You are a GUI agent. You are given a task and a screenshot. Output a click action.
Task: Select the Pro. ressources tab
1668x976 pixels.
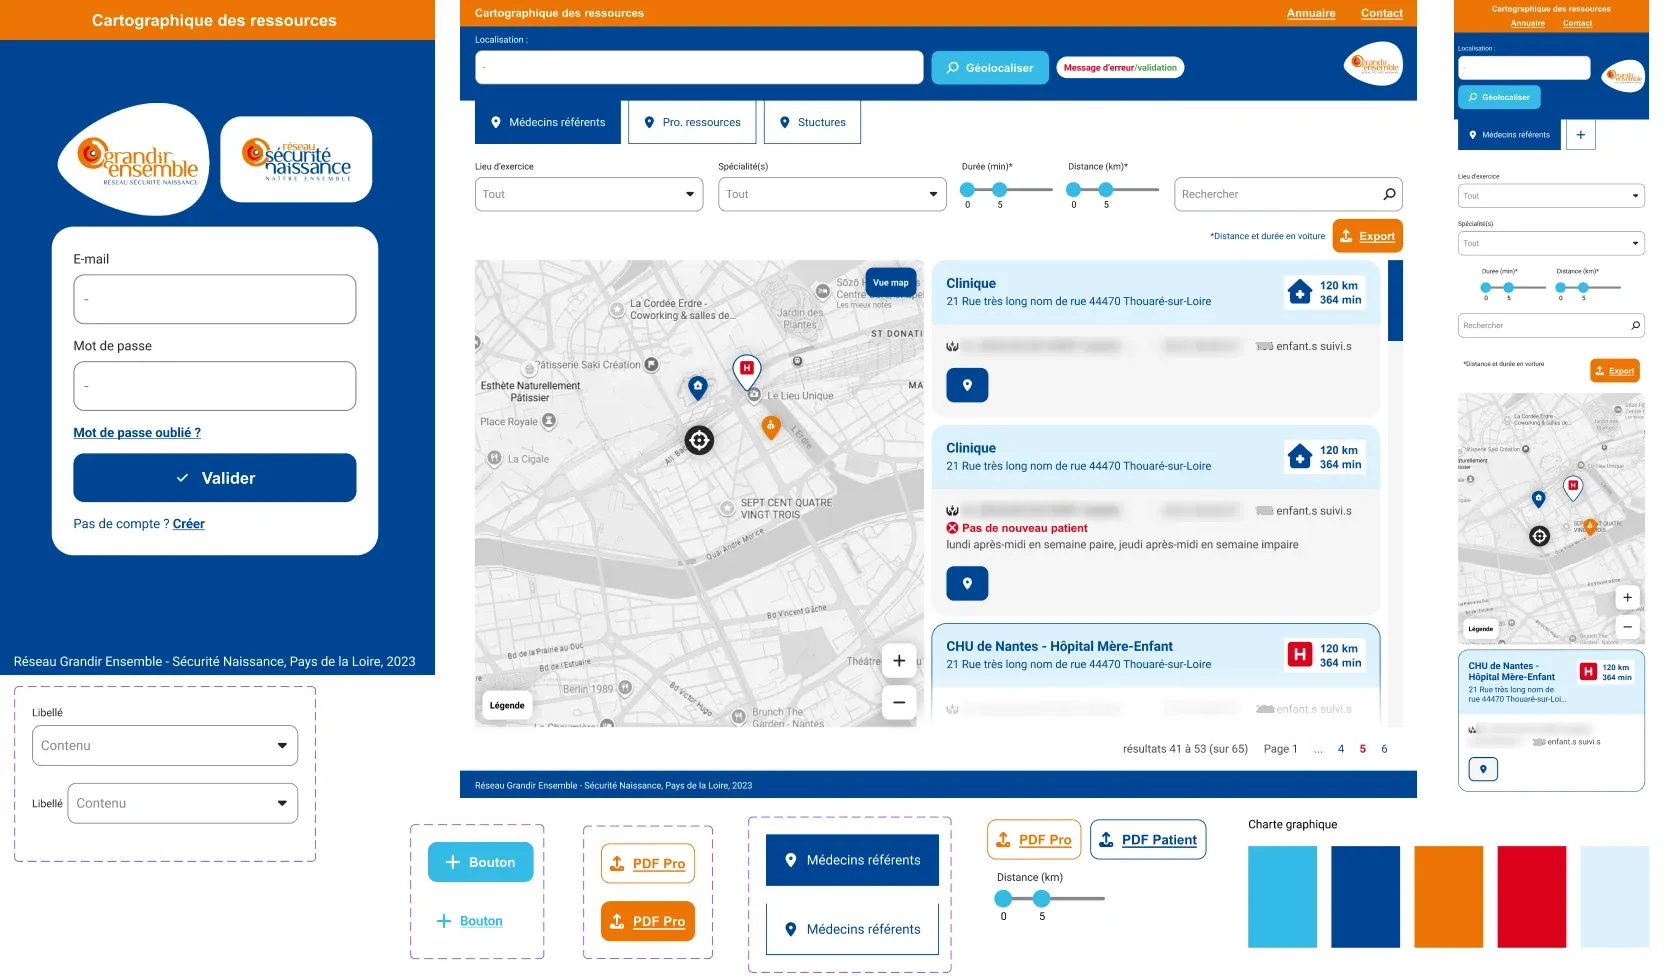[x=692, y=122]
